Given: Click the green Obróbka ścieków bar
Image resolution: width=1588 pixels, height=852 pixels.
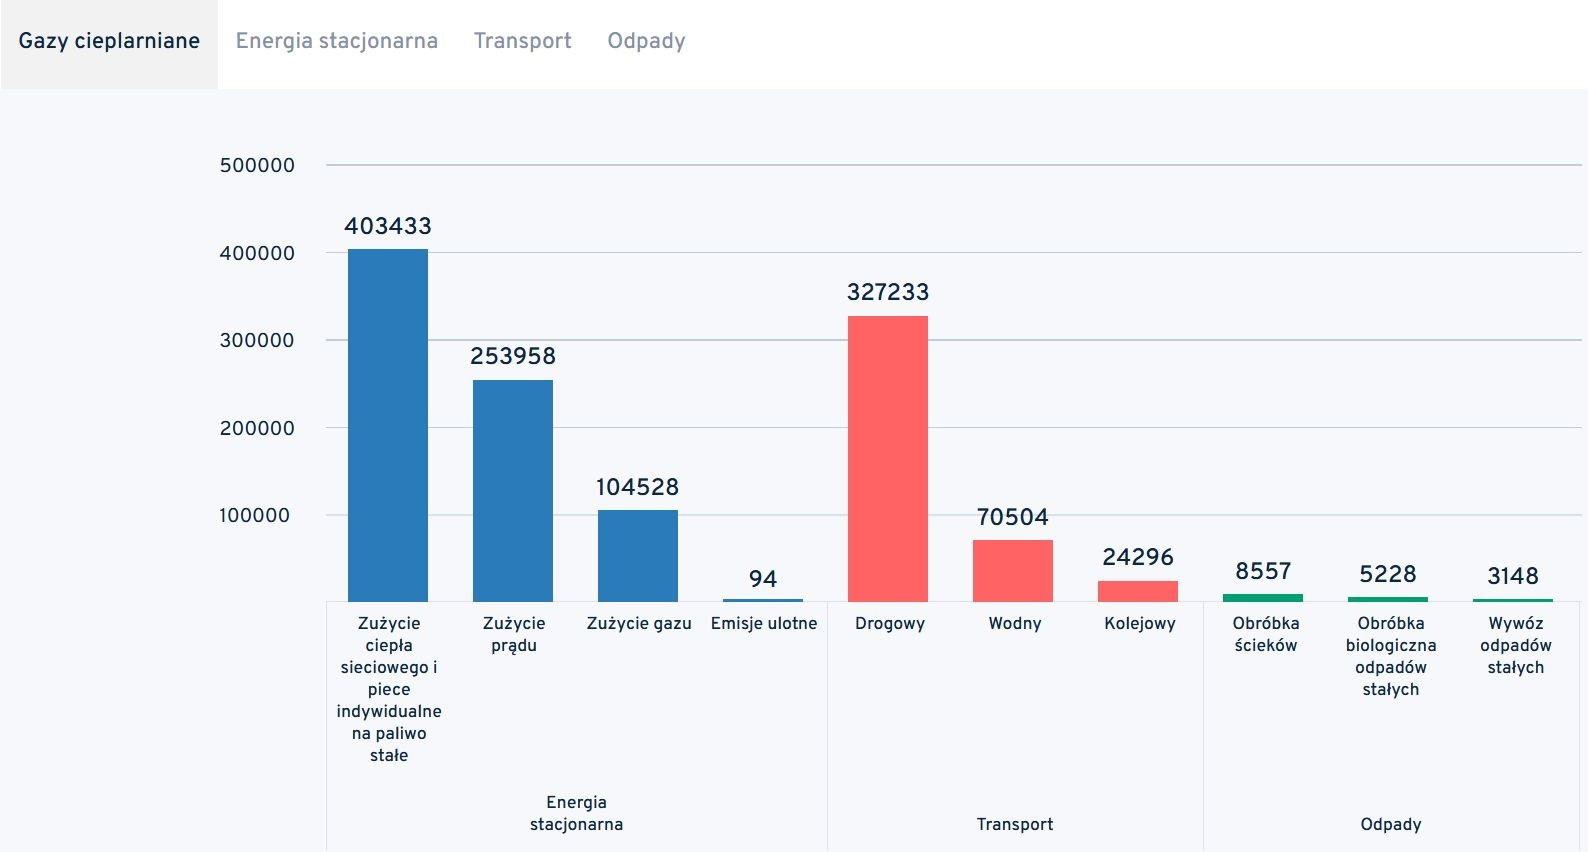Looking at the screenshot, I should tap(1263, 598).
